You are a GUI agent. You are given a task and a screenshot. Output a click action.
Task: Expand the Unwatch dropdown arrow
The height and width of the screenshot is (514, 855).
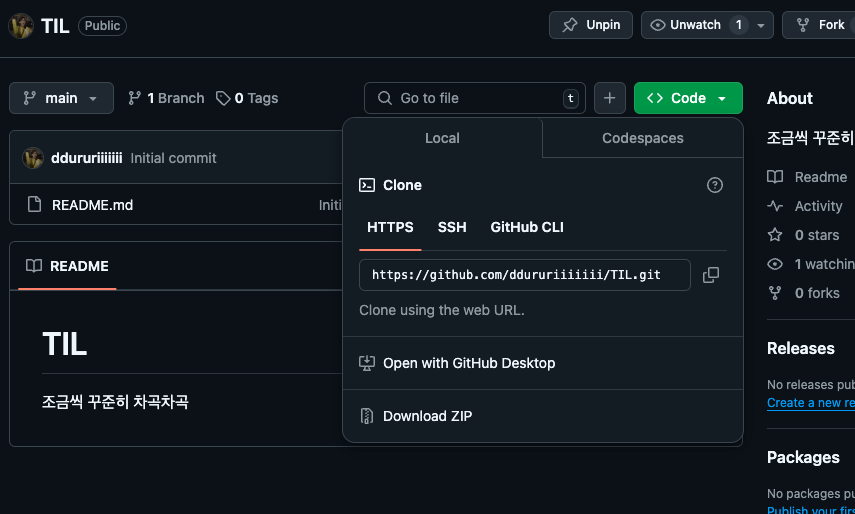click(761, 26)
